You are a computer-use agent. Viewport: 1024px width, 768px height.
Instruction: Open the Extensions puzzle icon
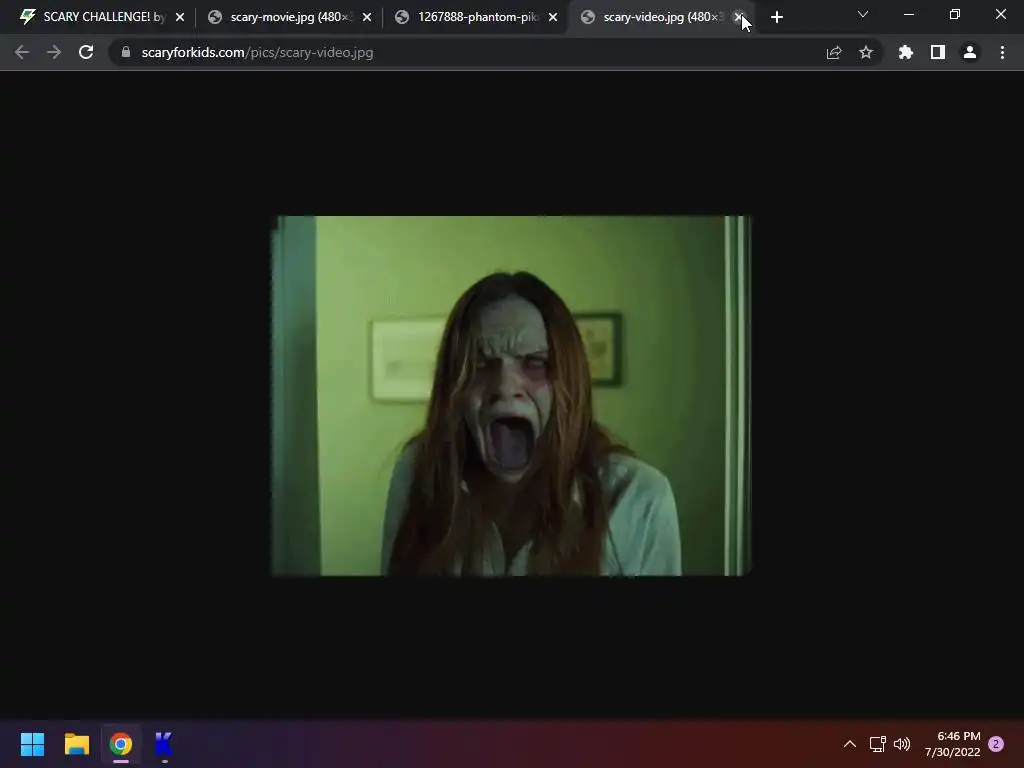[906, 52]
